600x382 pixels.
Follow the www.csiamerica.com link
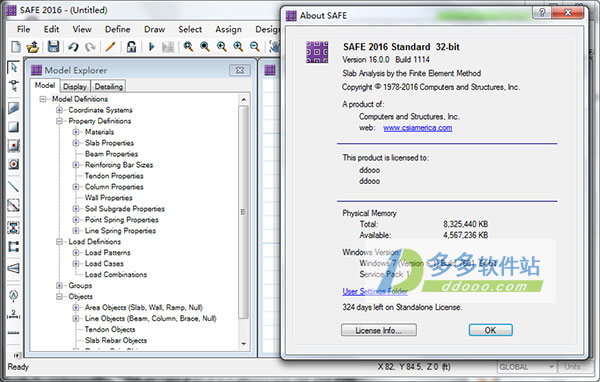pyautogui.click(x=417, y=128)
